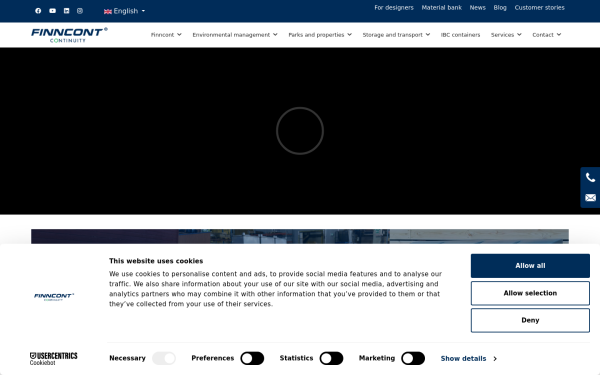Open the IBC containers page
This screenshot has height=375, width=600.
[460, 35]
